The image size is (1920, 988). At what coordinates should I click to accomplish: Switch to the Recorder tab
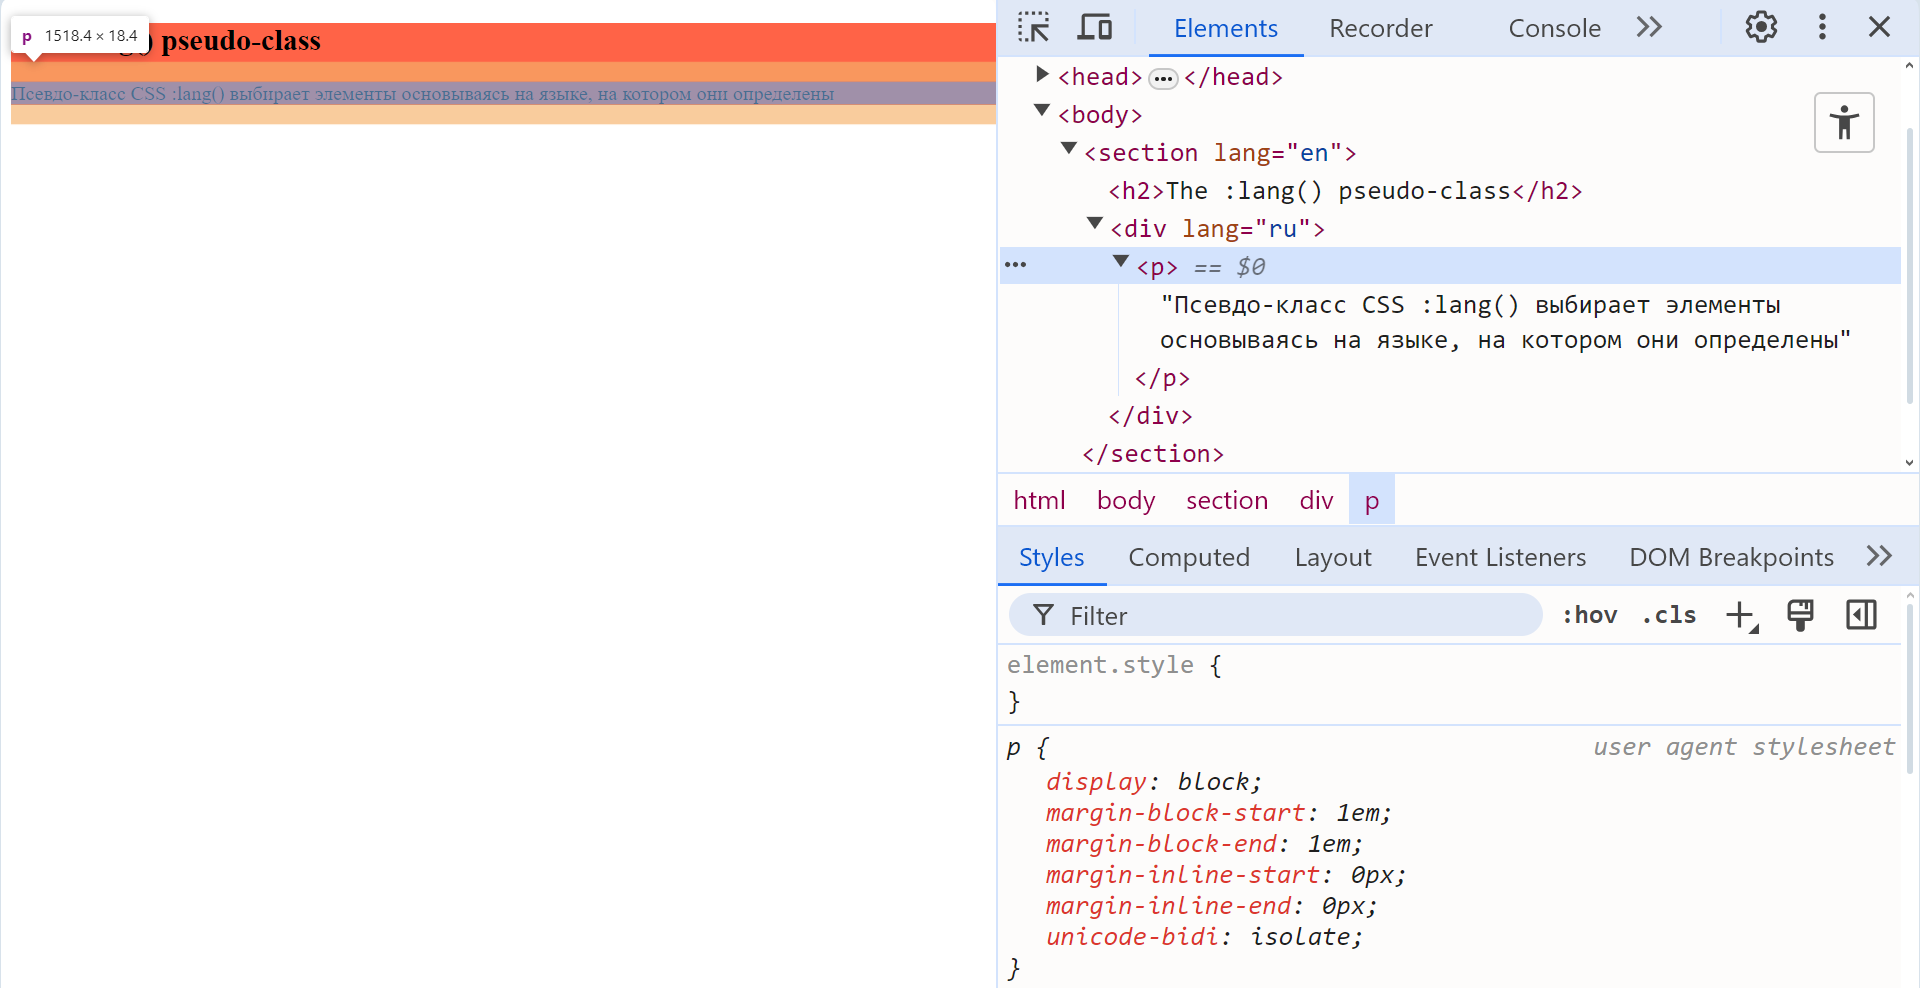coord(1380,28)
